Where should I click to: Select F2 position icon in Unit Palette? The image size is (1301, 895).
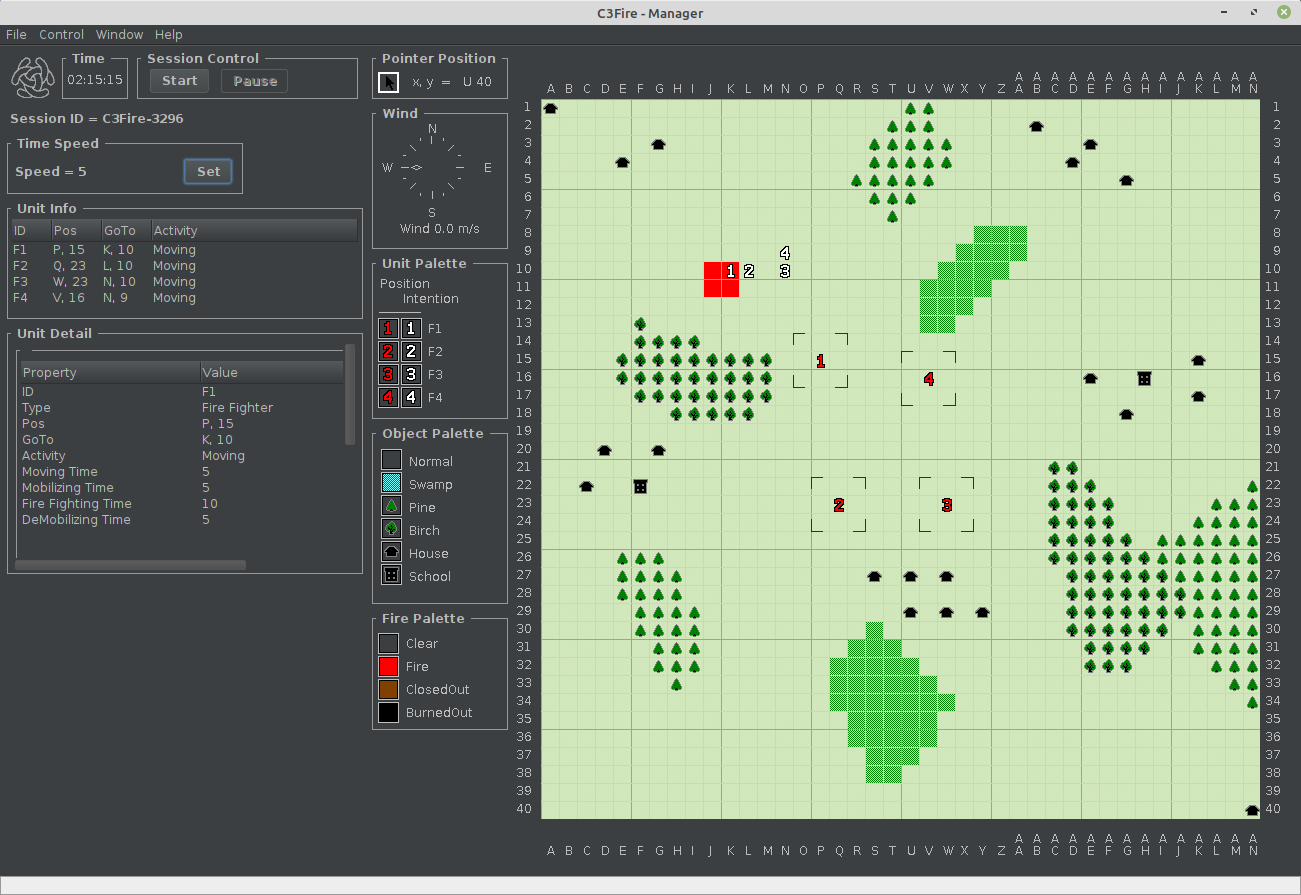[388, 351]
